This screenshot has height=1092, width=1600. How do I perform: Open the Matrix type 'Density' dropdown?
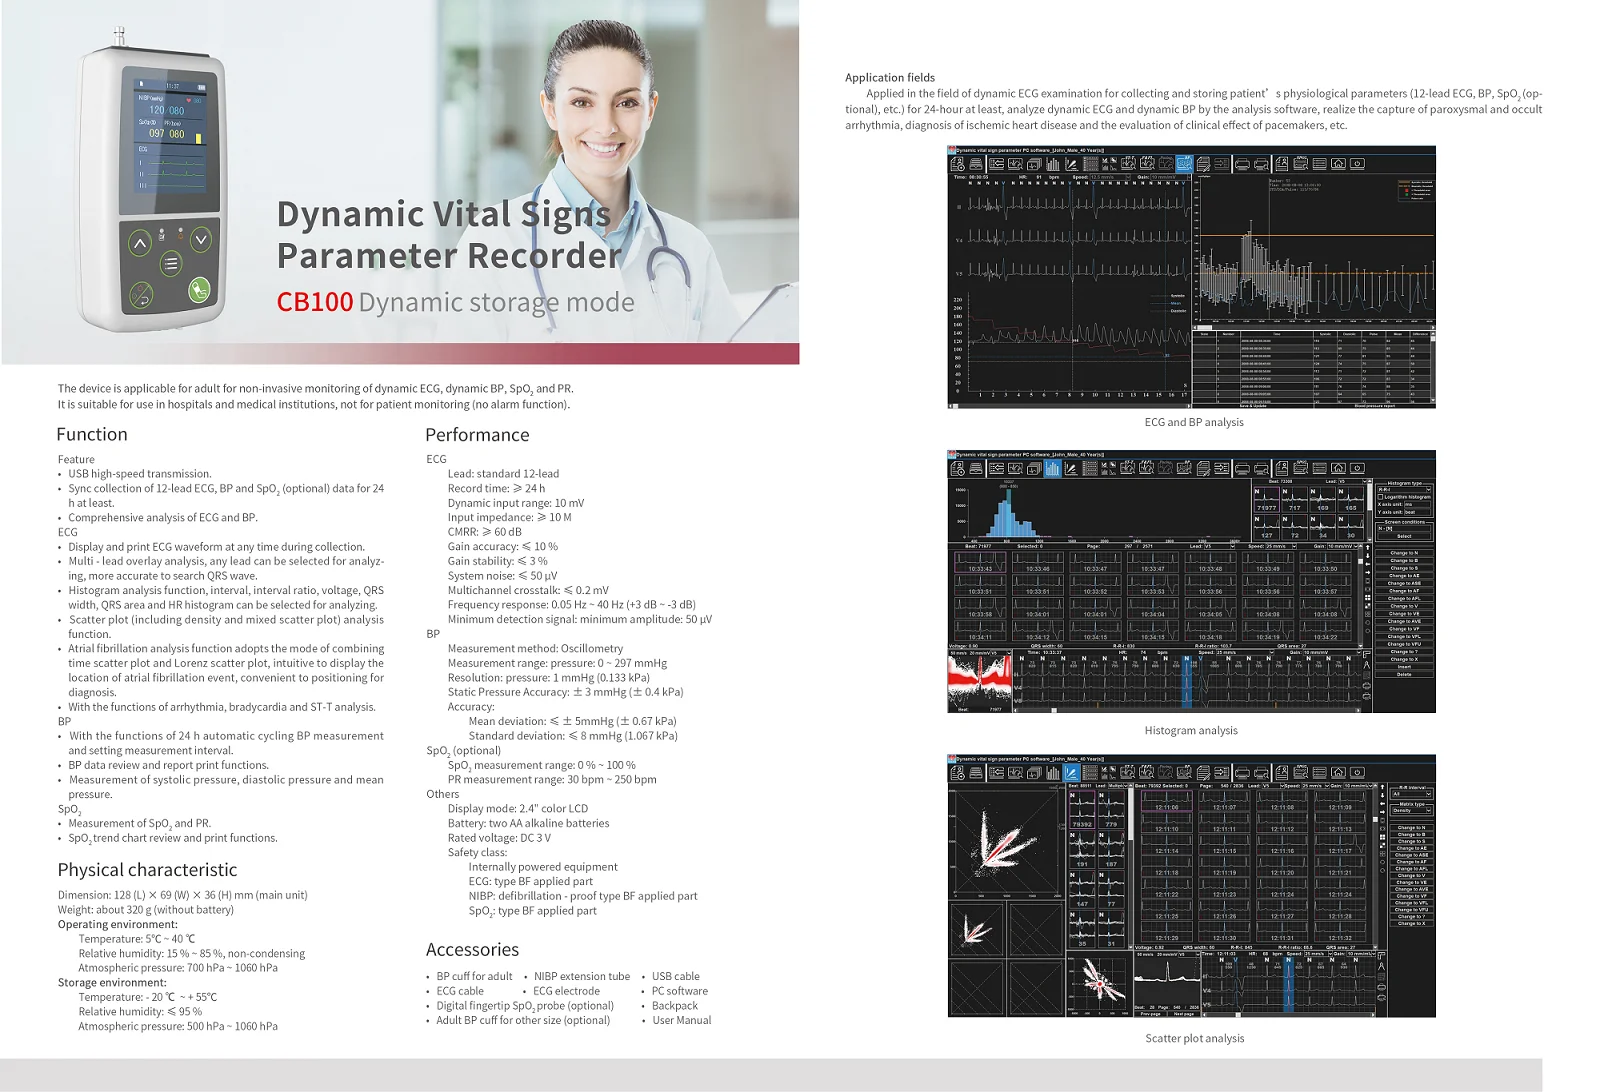tap(1411, 810)
